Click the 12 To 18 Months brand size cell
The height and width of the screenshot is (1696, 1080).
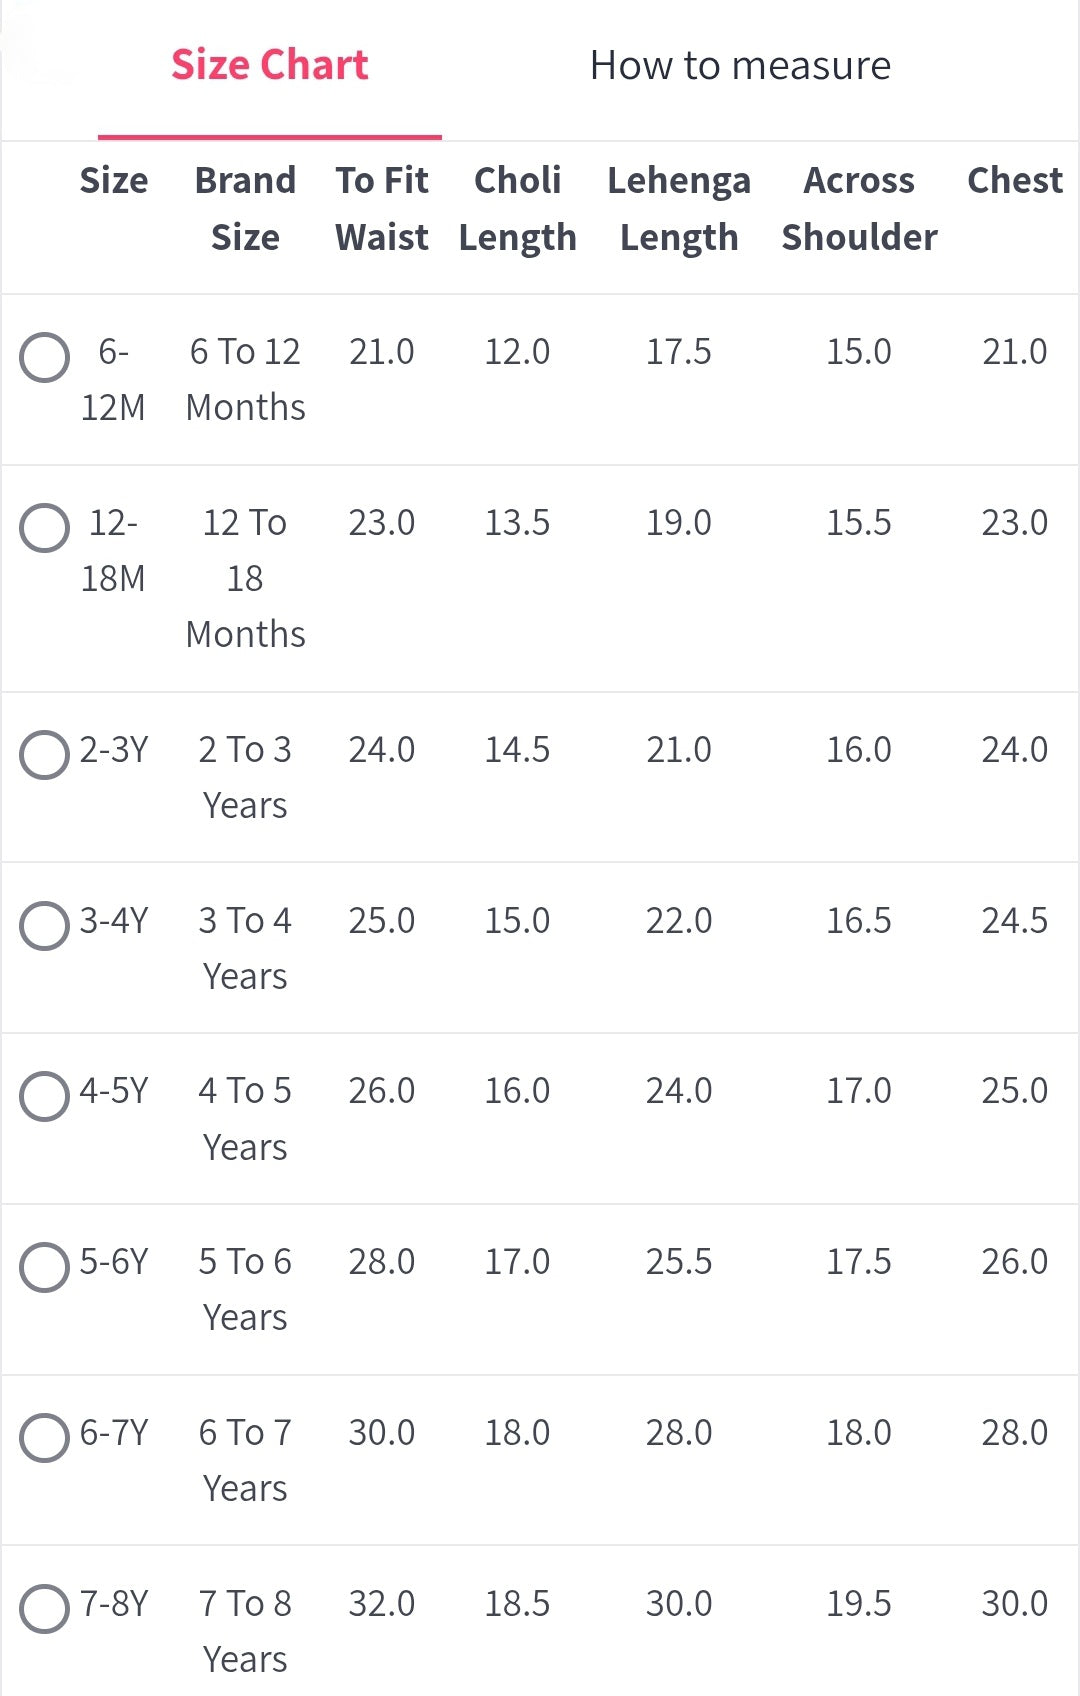(x=245, y=579)
